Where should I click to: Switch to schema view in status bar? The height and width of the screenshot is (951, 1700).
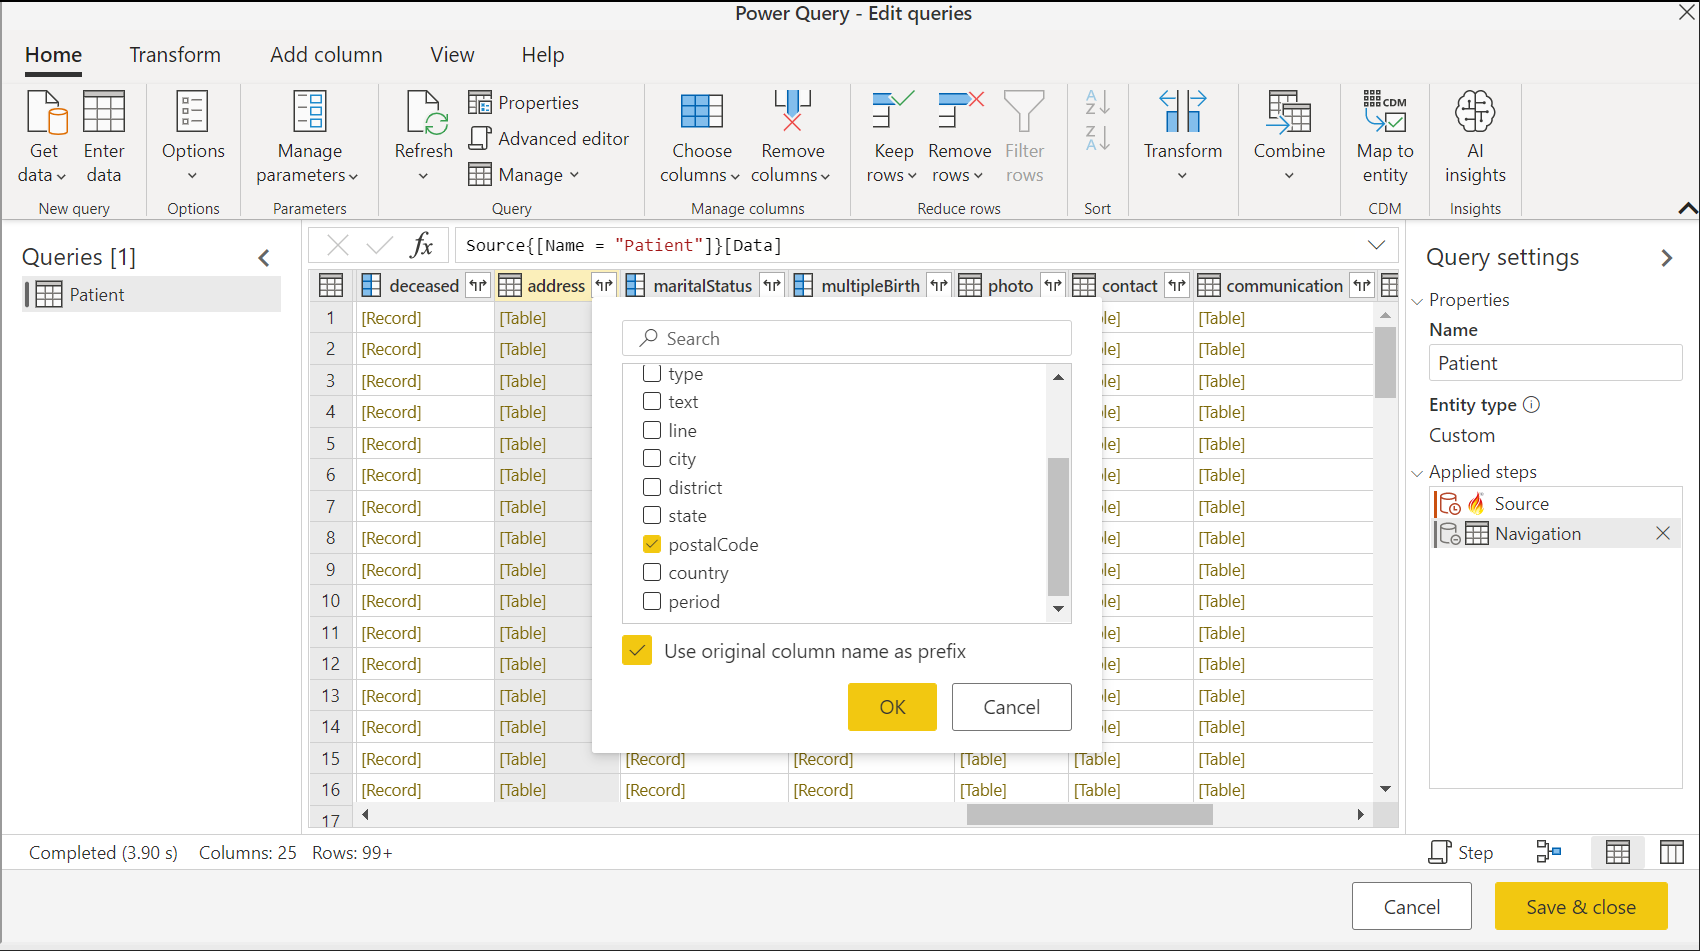pyautogui.click(x=1671, y=852)
